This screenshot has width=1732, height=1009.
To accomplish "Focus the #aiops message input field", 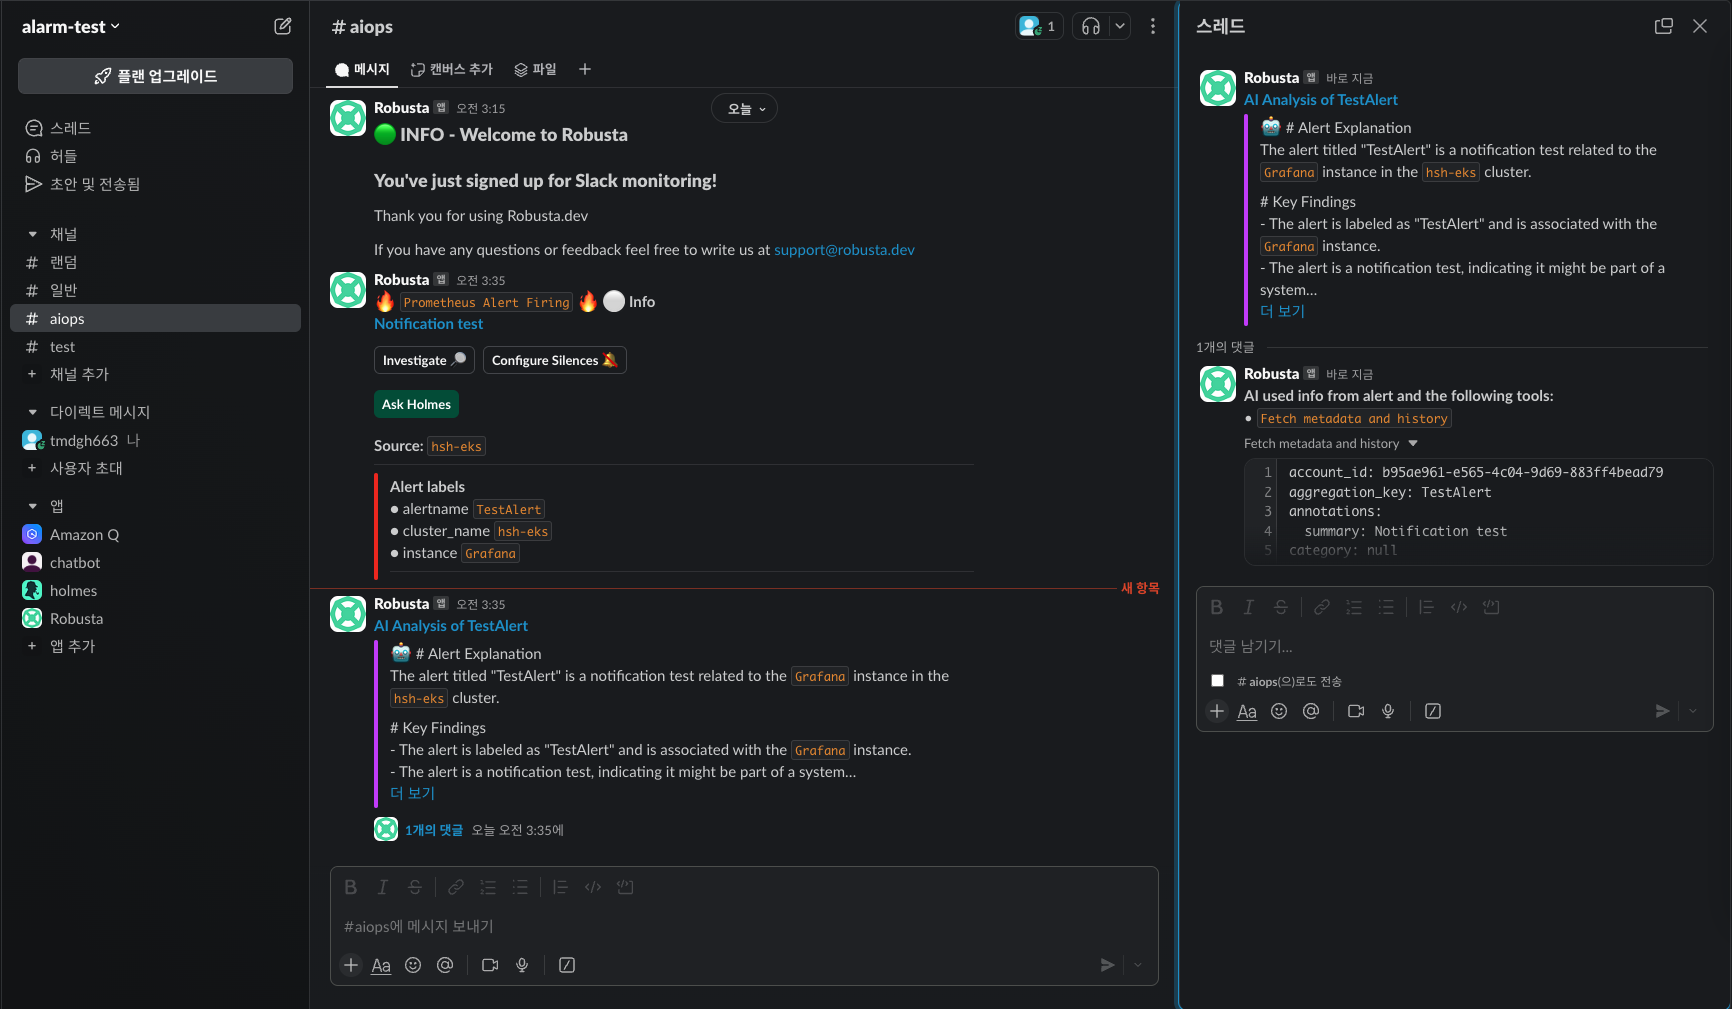I will tap(744, 927).
